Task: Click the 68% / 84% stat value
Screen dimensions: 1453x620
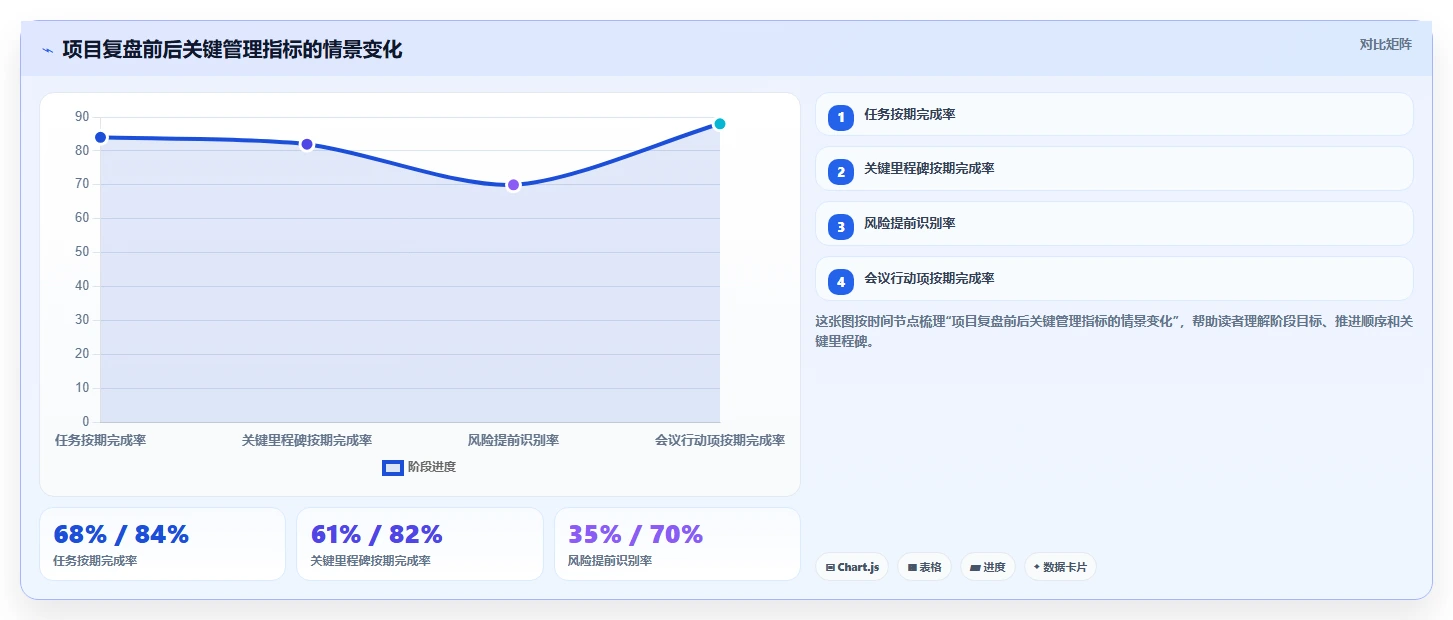Action: 121,535
